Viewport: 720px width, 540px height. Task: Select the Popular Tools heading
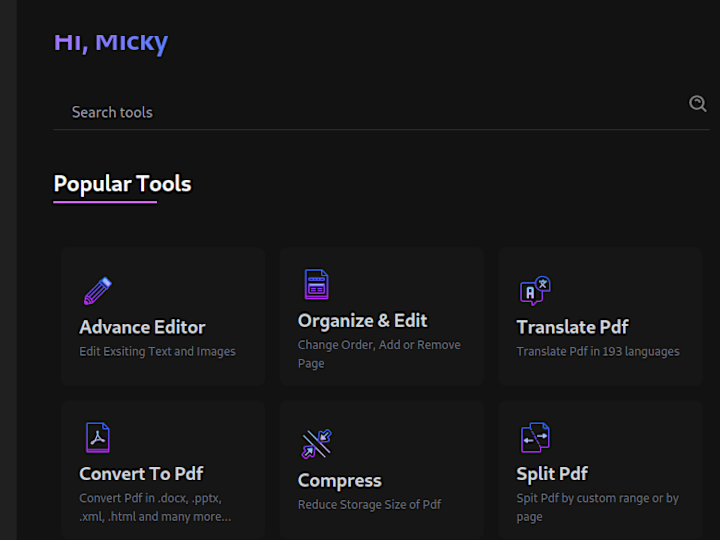click(122, 184)
